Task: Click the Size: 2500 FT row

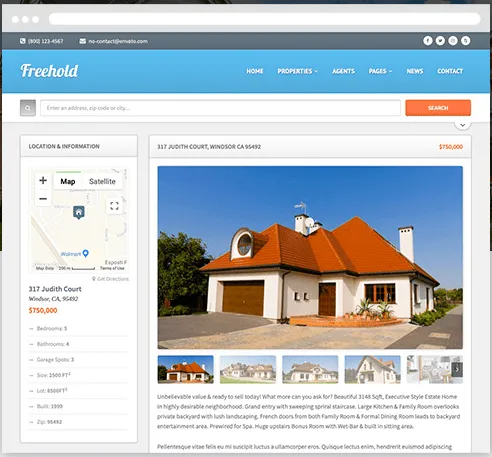Action: click(x=79, y=375)
